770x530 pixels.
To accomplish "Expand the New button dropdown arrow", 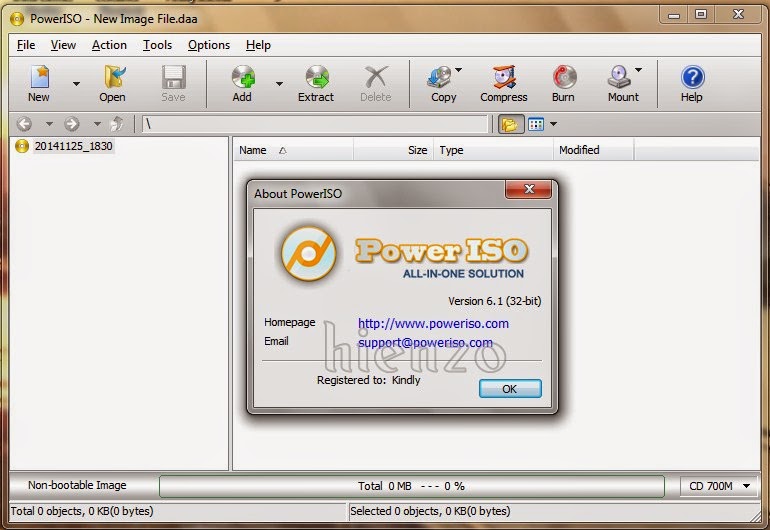I will (x=76, y=84).
